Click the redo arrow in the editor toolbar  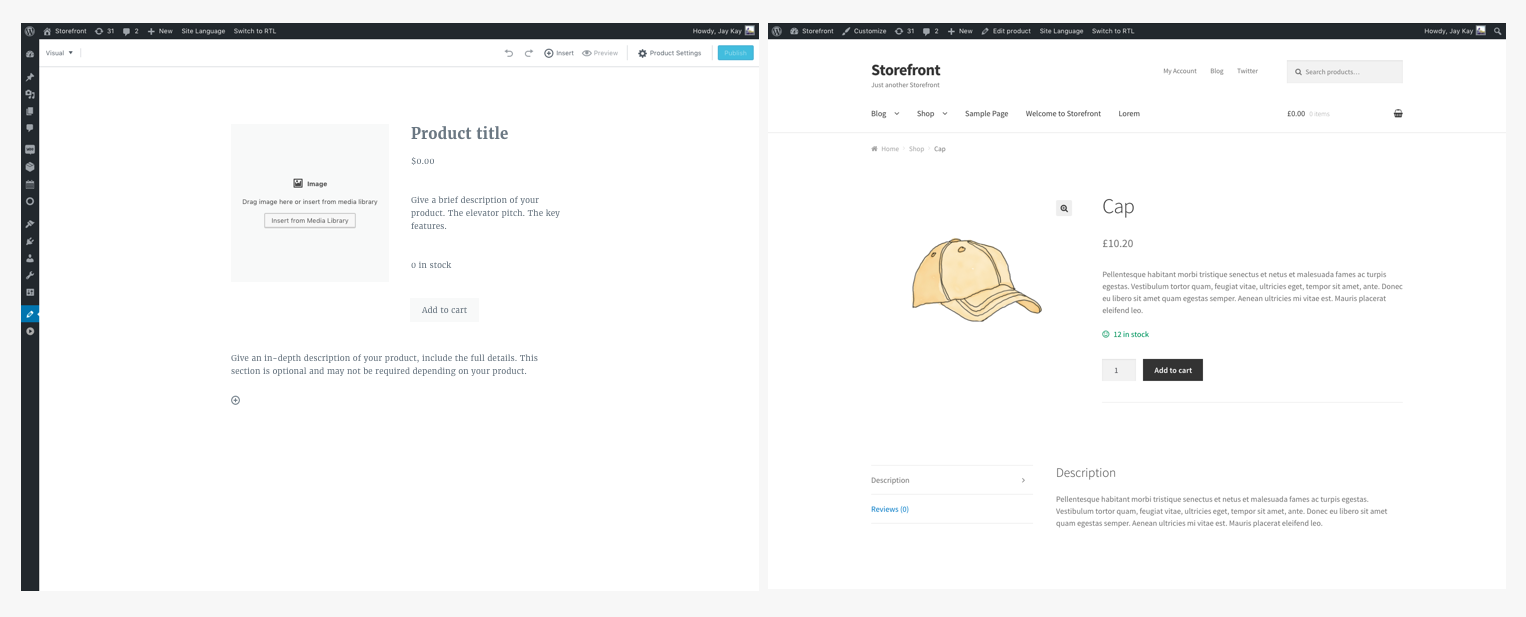pos(529,53)
